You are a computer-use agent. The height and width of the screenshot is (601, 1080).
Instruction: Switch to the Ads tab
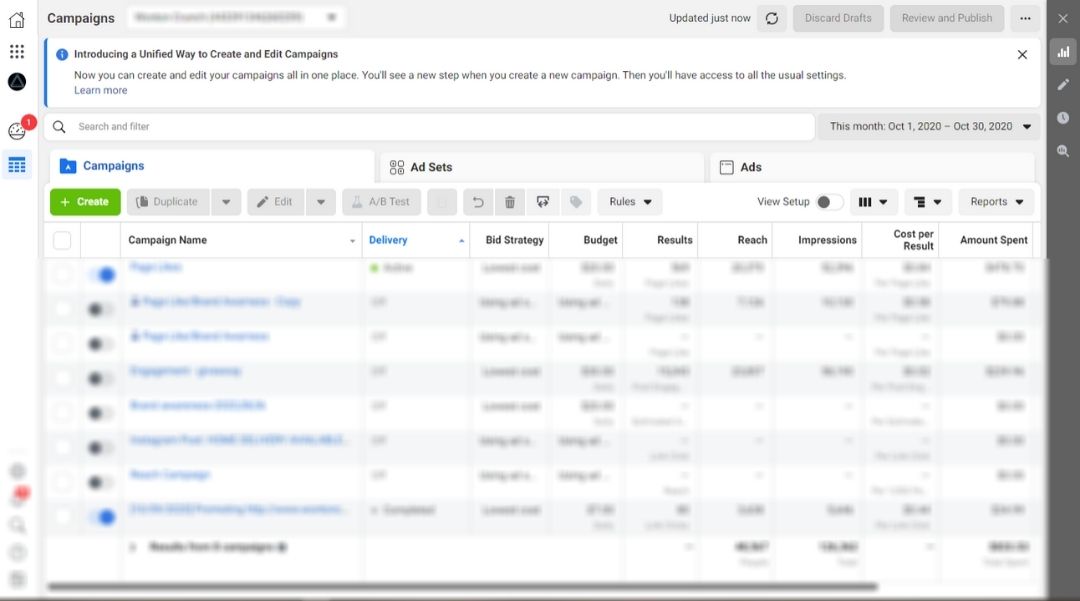tap(750, 166)
